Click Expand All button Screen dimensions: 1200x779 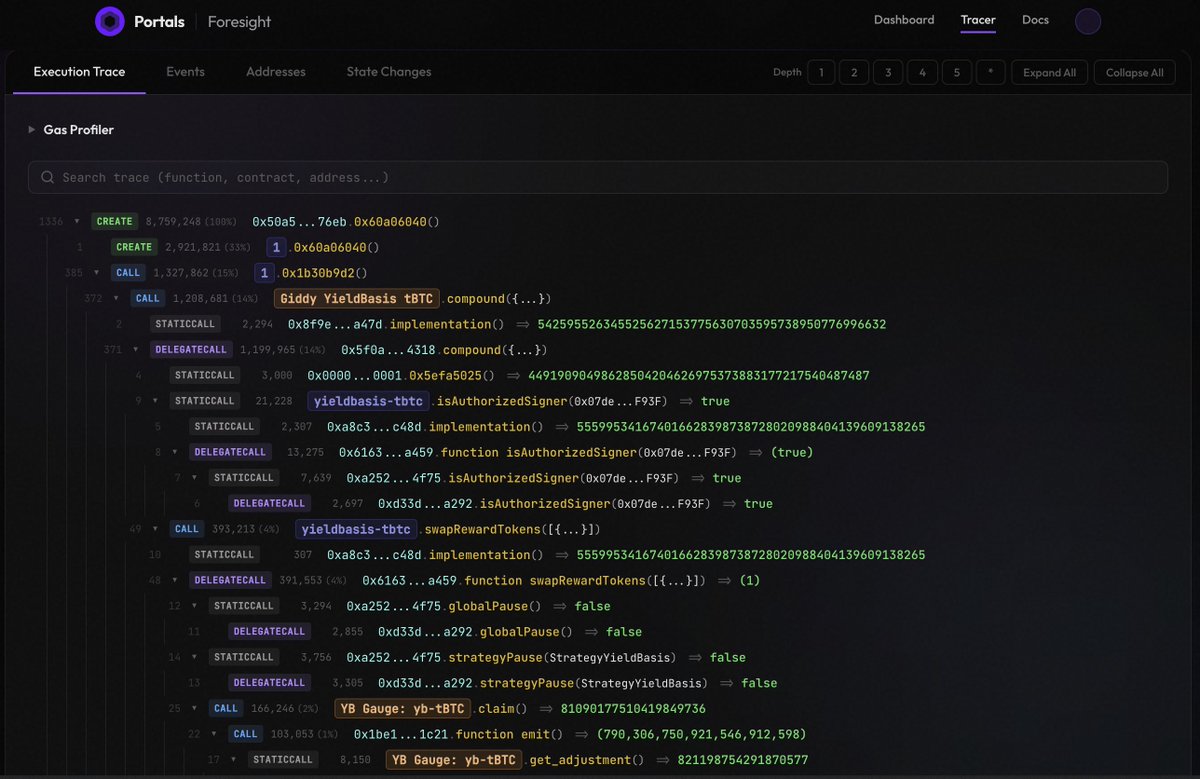coord(1049,72)
